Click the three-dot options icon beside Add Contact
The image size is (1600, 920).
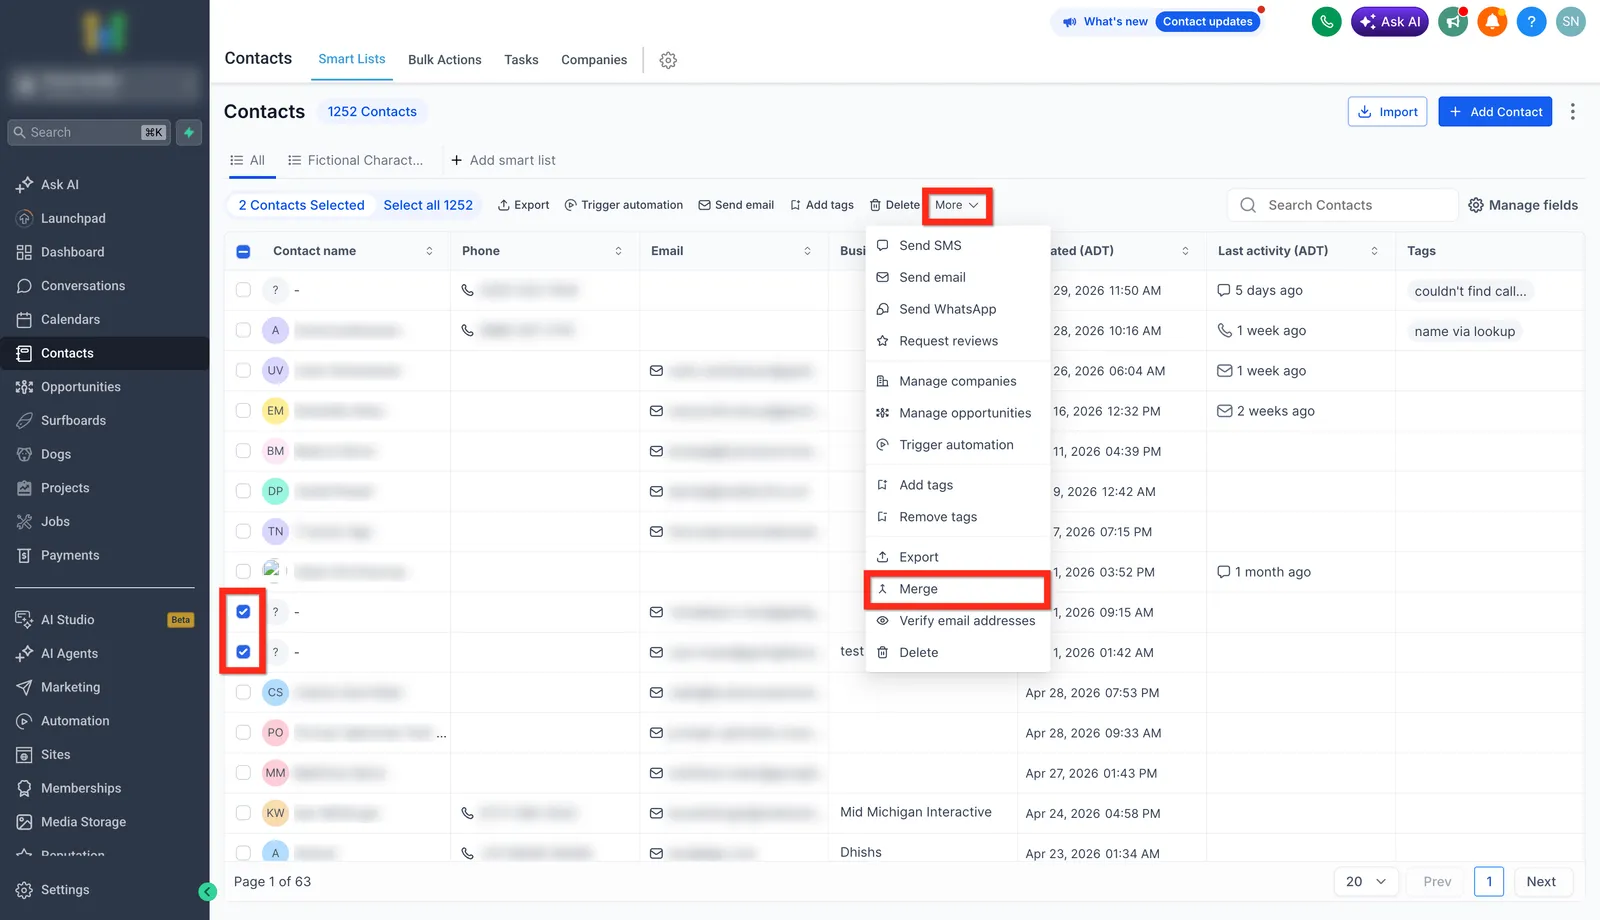(x=1573, y=112)
